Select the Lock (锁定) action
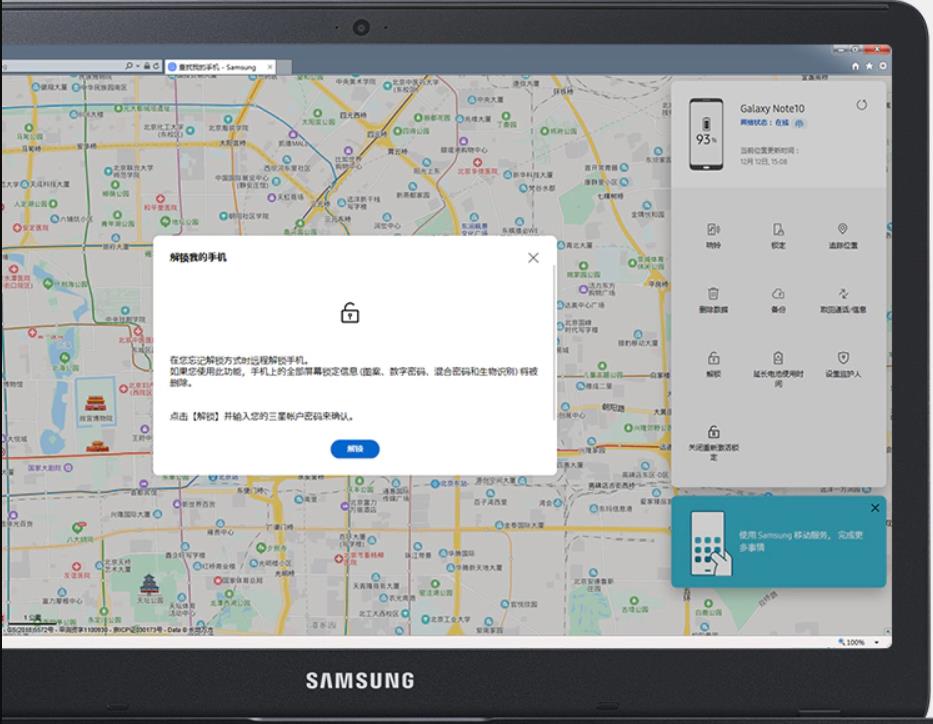 (x=778, y=236)
